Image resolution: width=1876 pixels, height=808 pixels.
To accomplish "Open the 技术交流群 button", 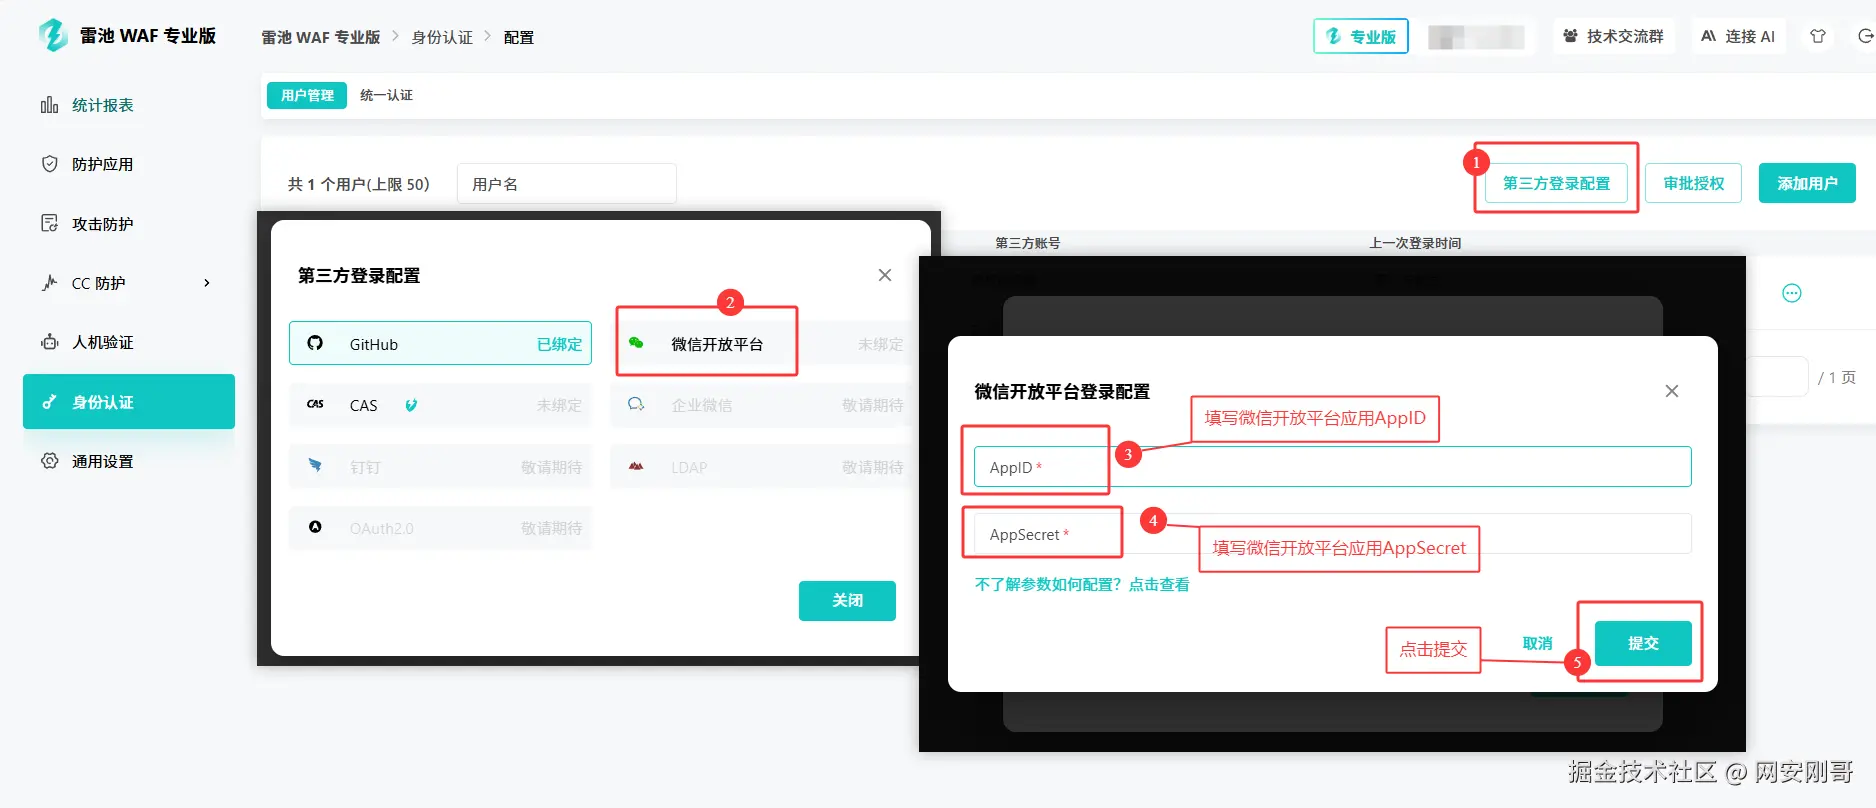I will click(1614, 36).
